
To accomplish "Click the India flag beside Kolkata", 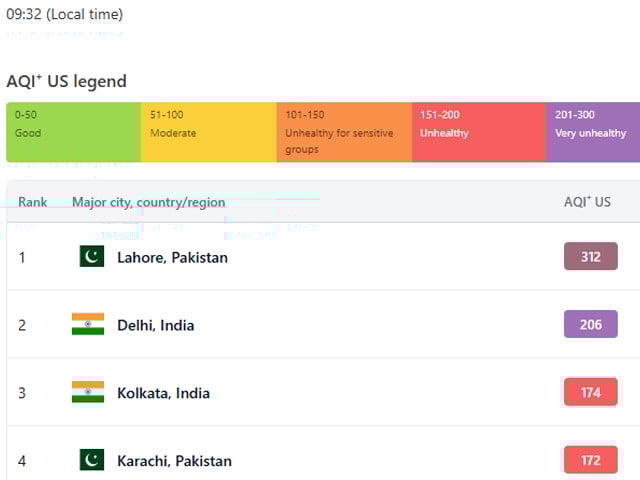I will pos(88,393).
